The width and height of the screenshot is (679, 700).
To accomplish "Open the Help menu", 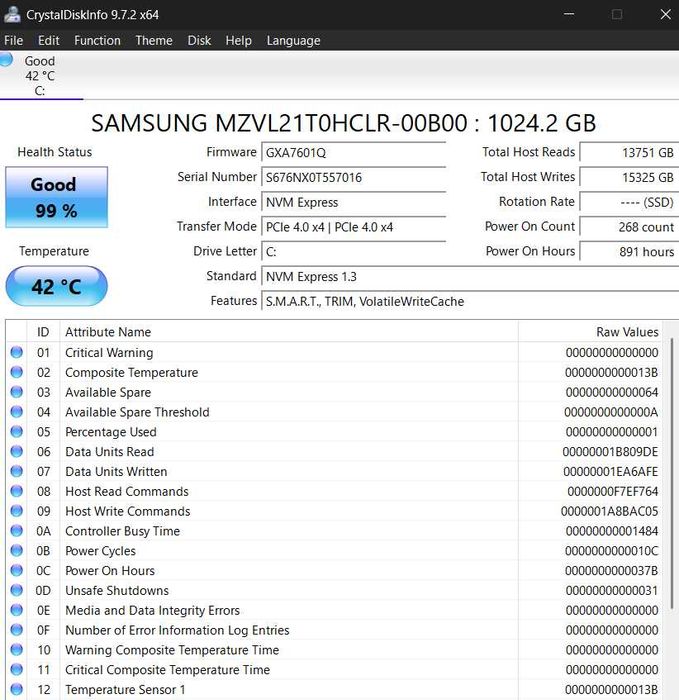I will [x=238, y=41].
